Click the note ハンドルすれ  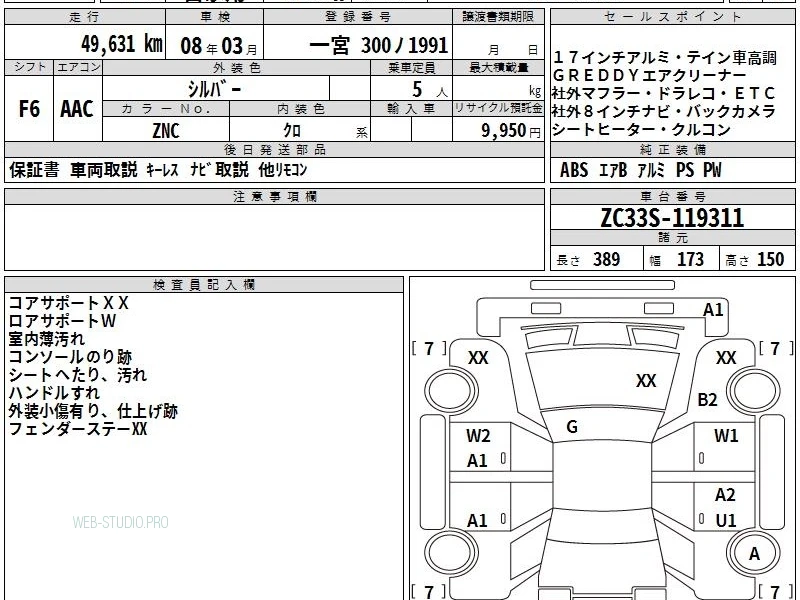click(x=54, y=393)
